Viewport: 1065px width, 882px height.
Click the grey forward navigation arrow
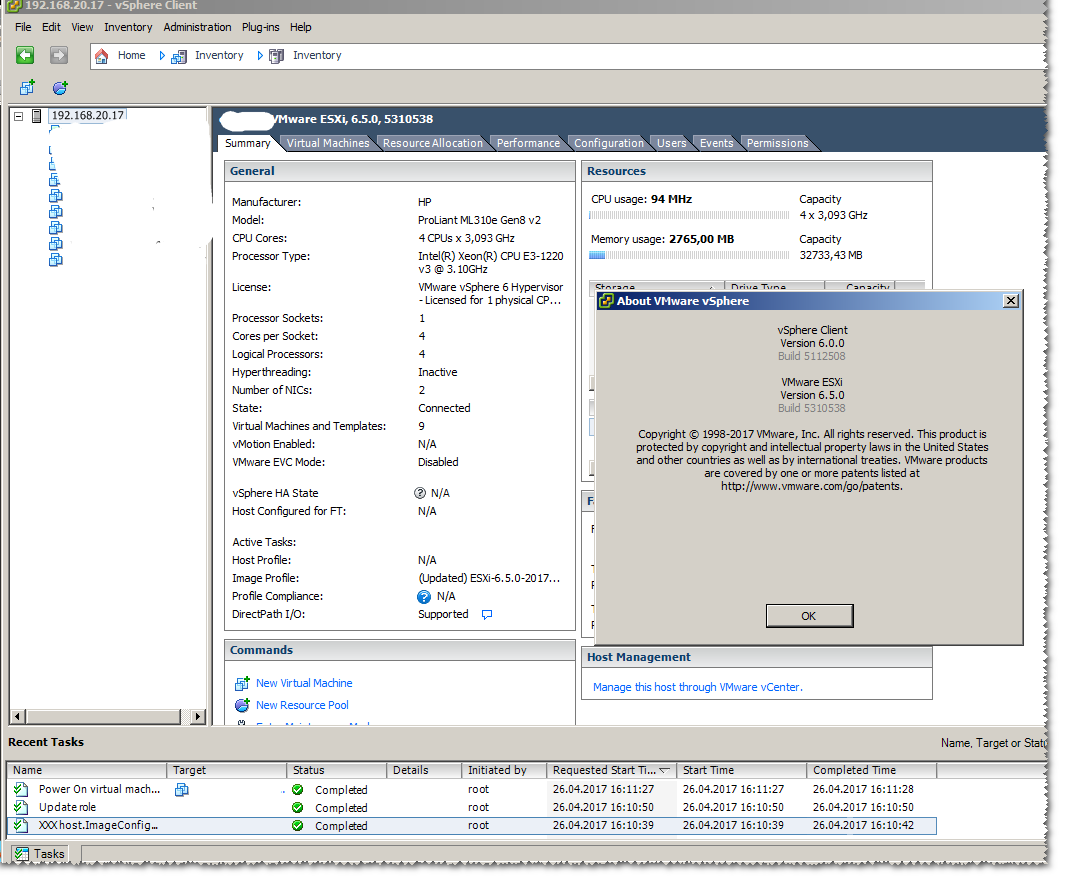coord(59,55)
